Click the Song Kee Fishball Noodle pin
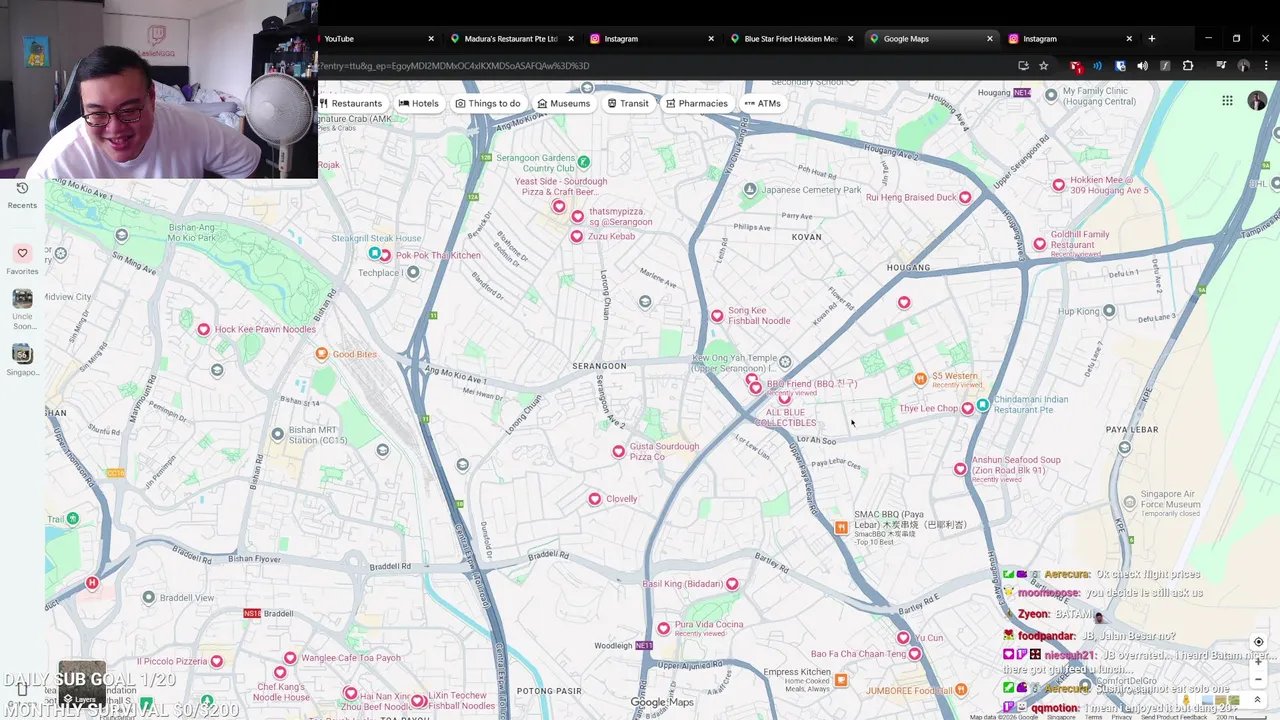The width and height of the screenshot is (1280, 720). click(x=717, y=316)
